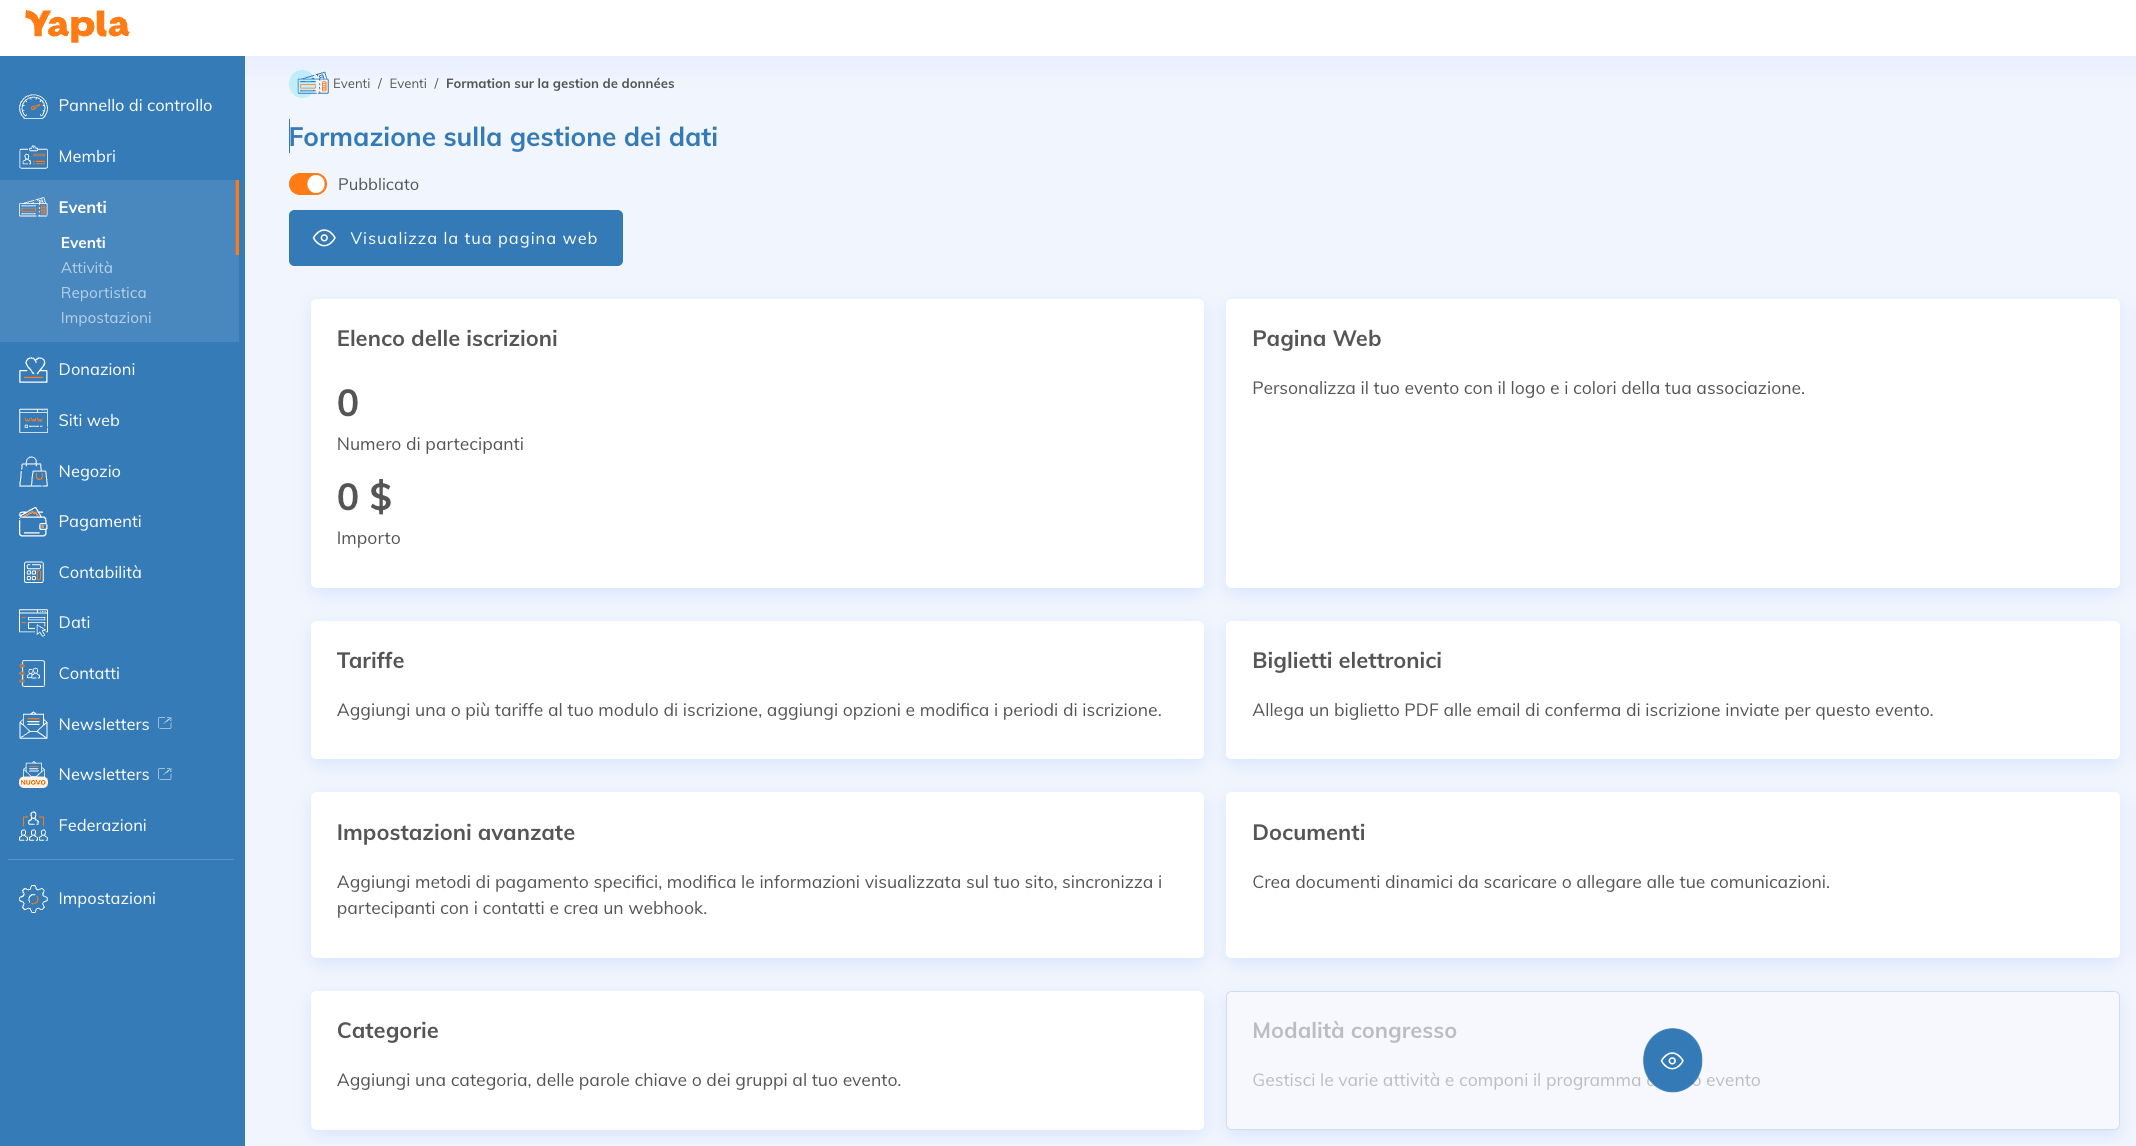Collapse the Eventi sidebar section
Image resolution: width=2136 pixels, height=1146 pixels.
click(82, 207)
